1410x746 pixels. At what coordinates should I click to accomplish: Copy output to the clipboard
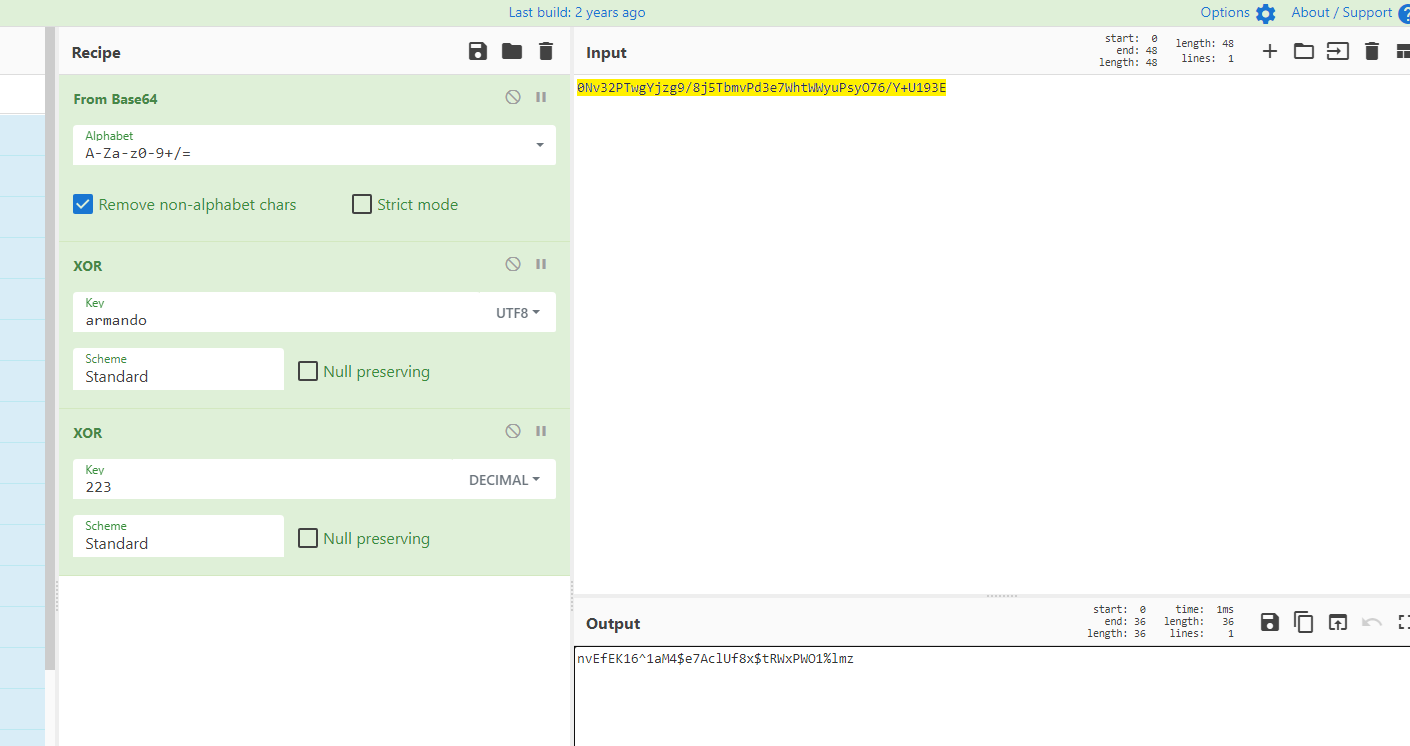1304,623
